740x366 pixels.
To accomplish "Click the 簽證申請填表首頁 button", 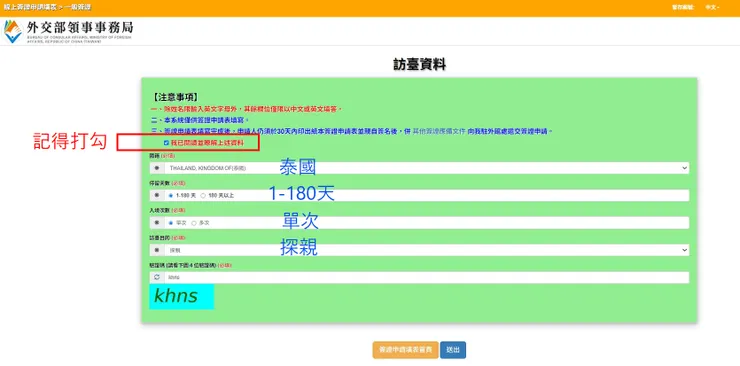I will [x=405, y=350].
